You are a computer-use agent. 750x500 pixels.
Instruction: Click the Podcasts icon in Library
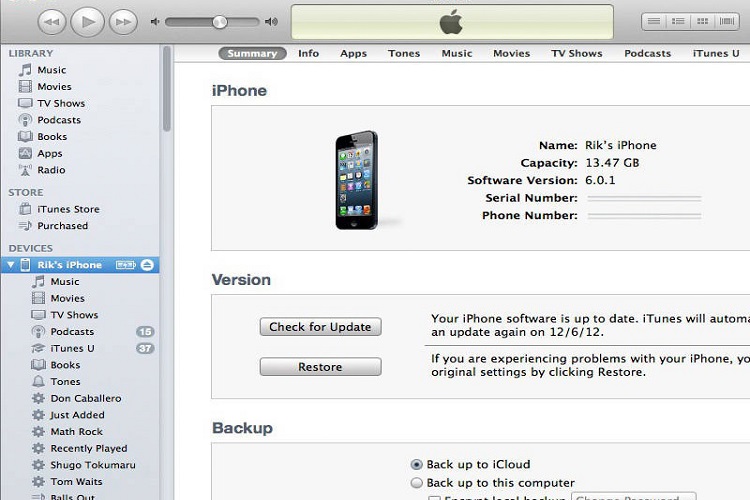(x=25, y=120)
